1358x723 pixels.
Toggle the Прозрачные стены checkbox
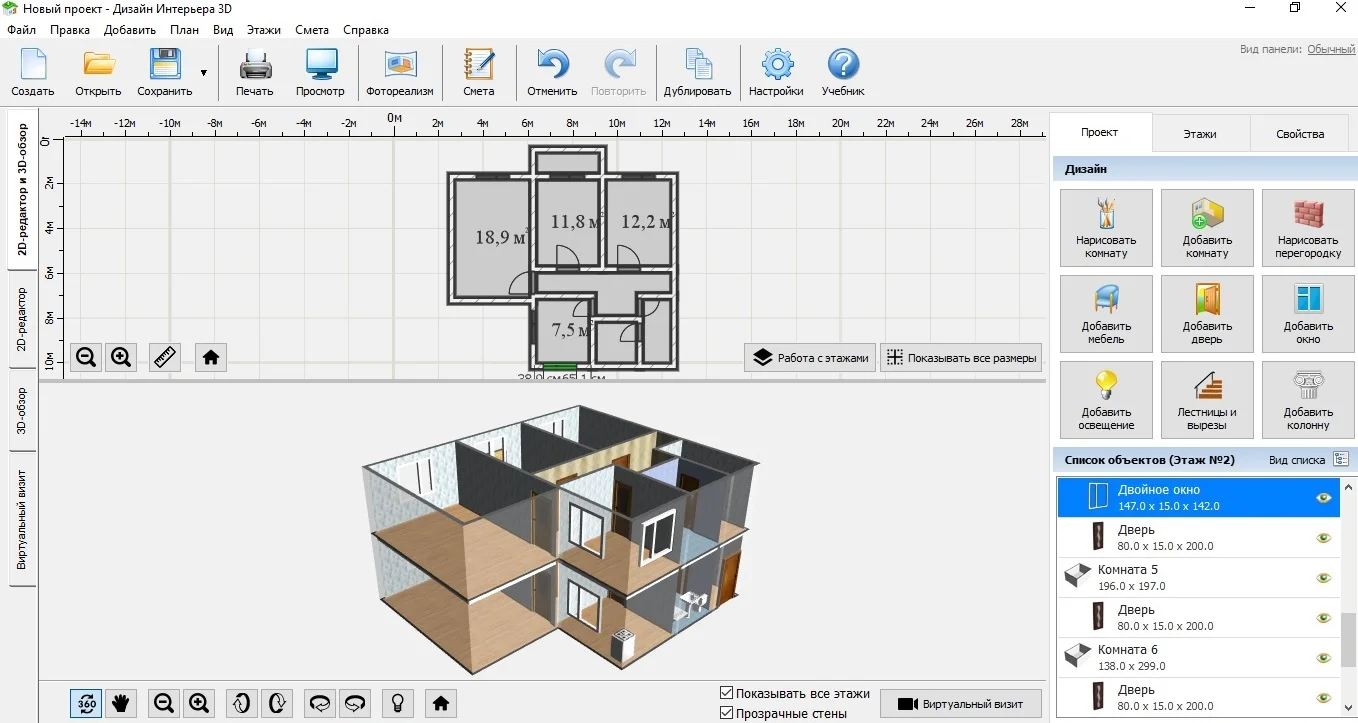(x=727, y=713)
